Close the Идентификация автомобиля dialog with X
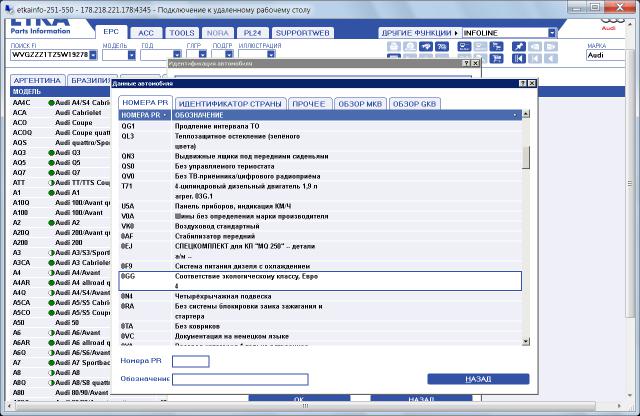 tap(475, 63)
